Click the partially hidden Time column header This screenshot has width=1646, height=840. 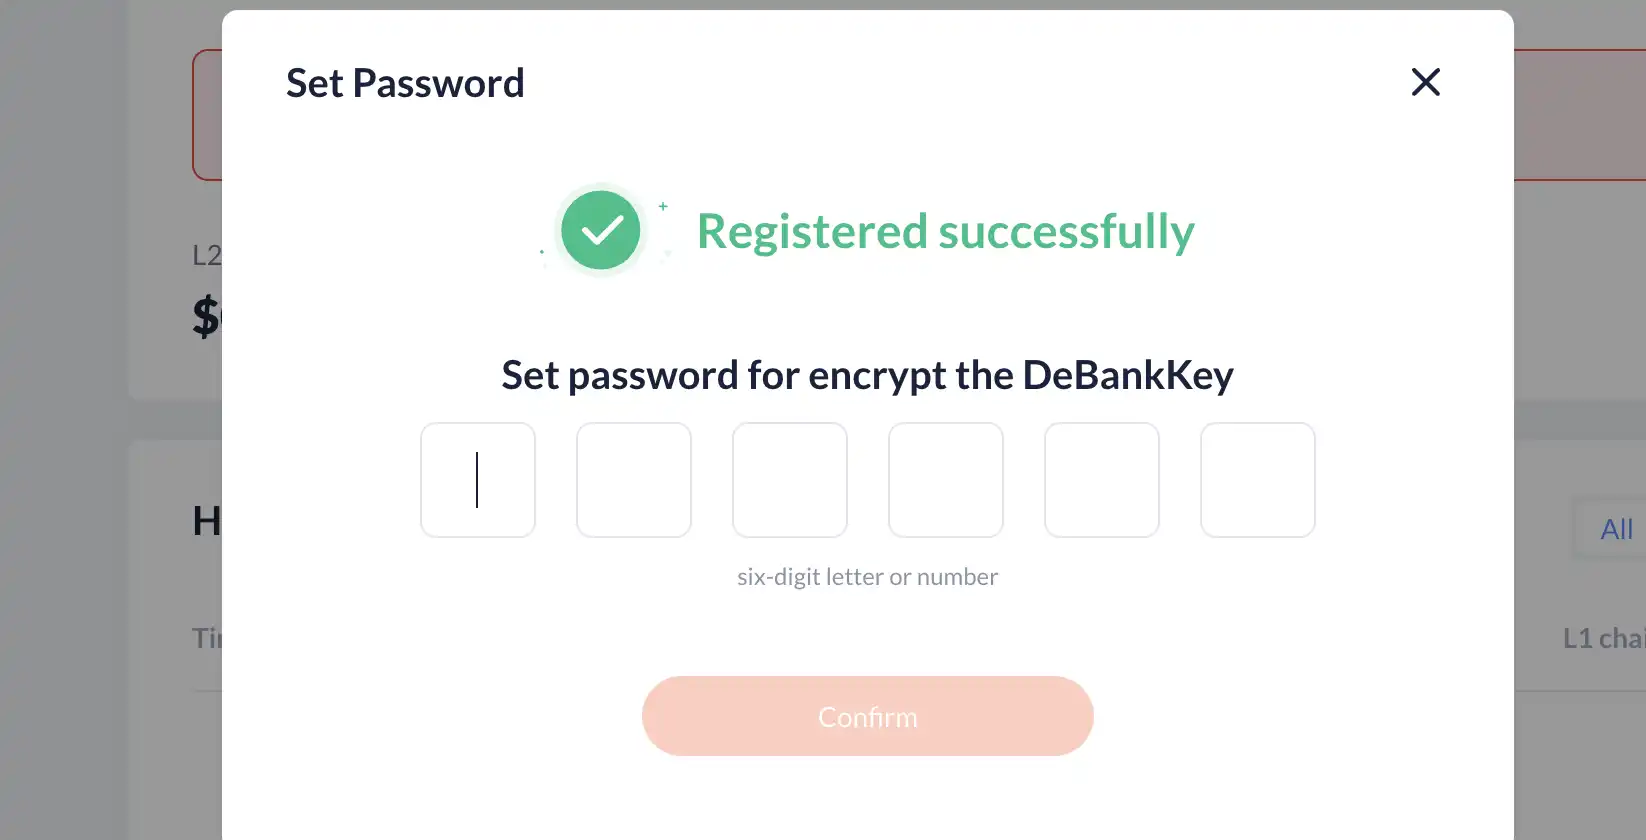(x=206, y=638)
